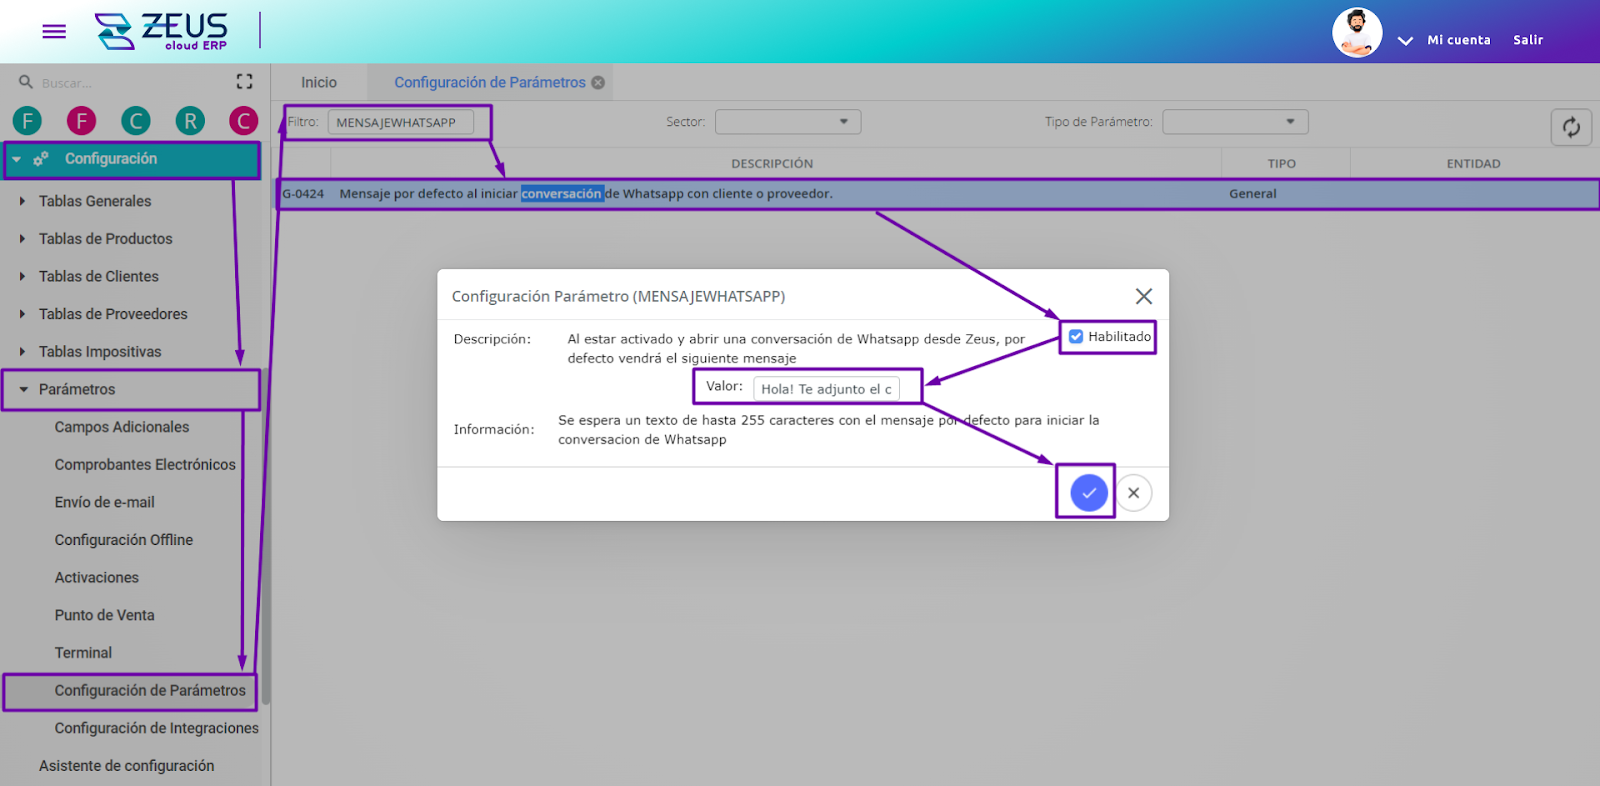Cancel with the round X button

tap(1133, 493)
